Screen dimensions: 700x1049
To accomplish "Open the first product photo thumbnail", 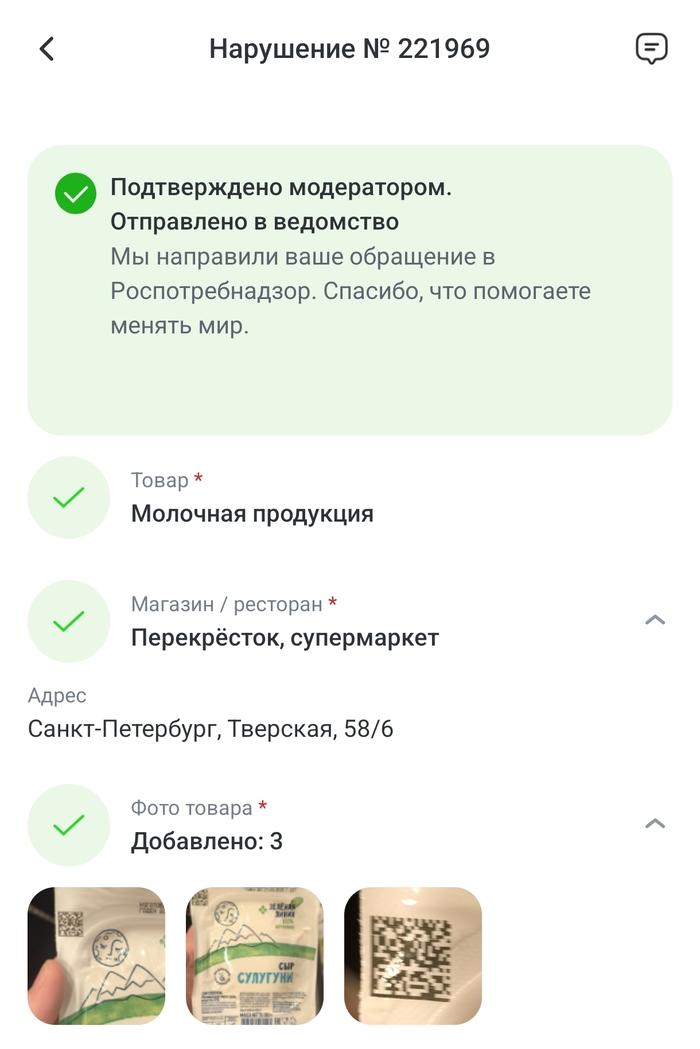I will click(x=96, y=956).
